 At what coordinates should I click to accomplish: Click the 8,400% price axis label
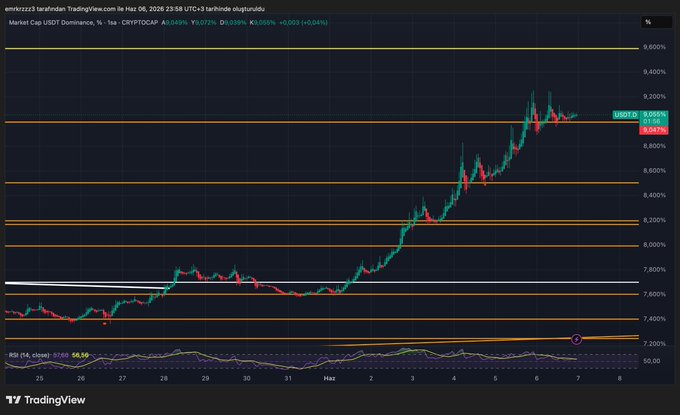point(654,195)
